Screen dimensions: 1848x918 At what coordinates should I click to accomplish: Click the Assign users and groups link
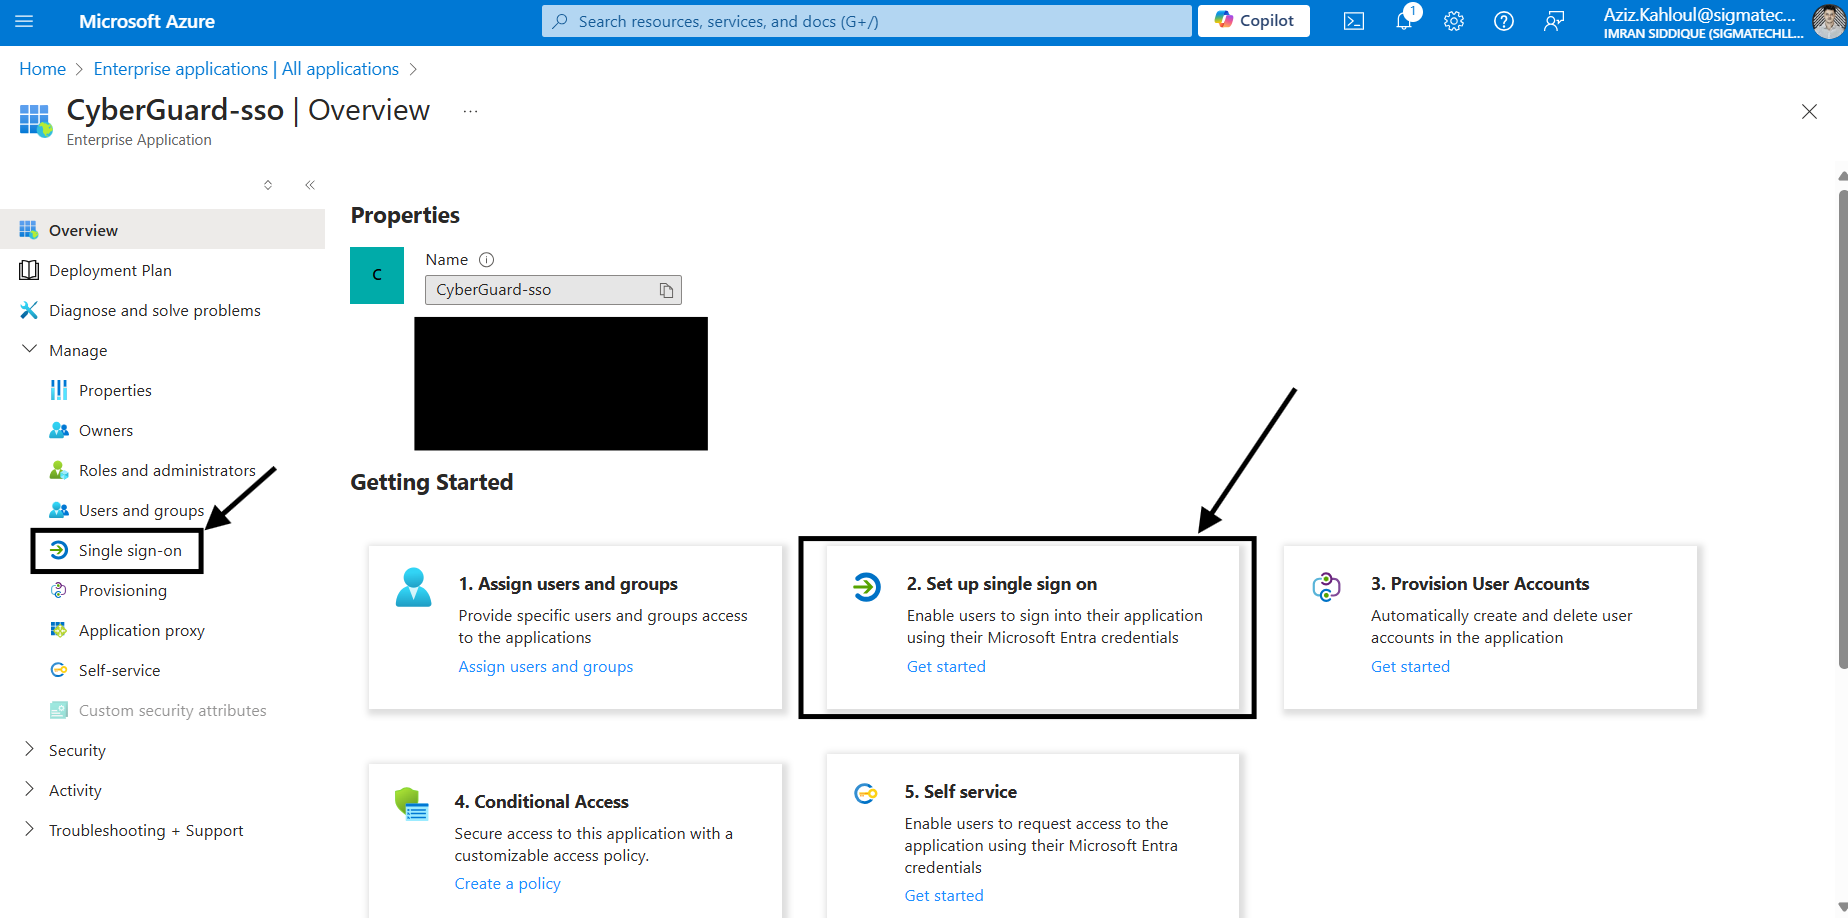coord(545,667)
